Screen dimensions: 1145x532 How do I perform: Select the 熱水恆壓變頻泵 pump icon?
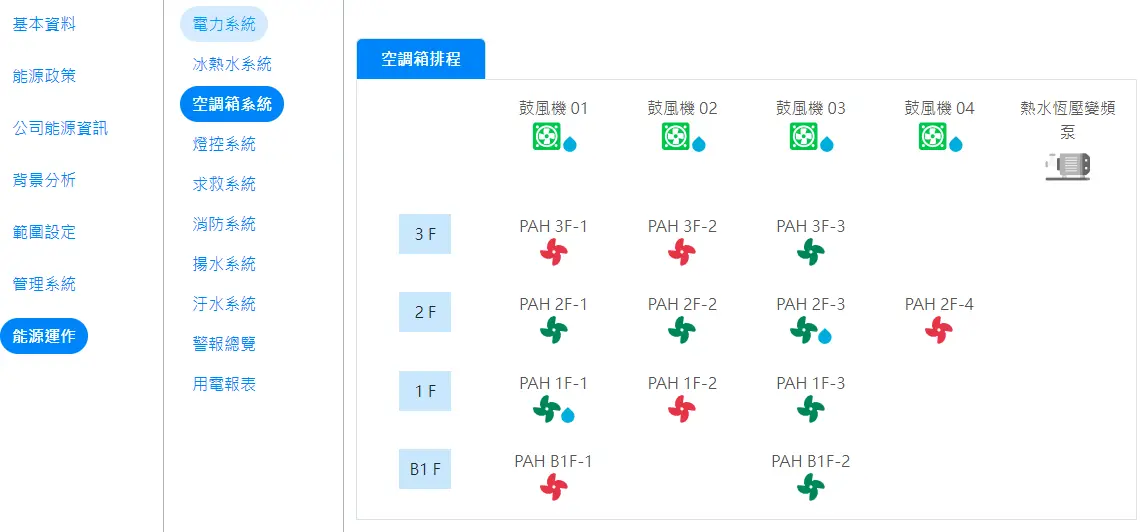point(1068,167)
